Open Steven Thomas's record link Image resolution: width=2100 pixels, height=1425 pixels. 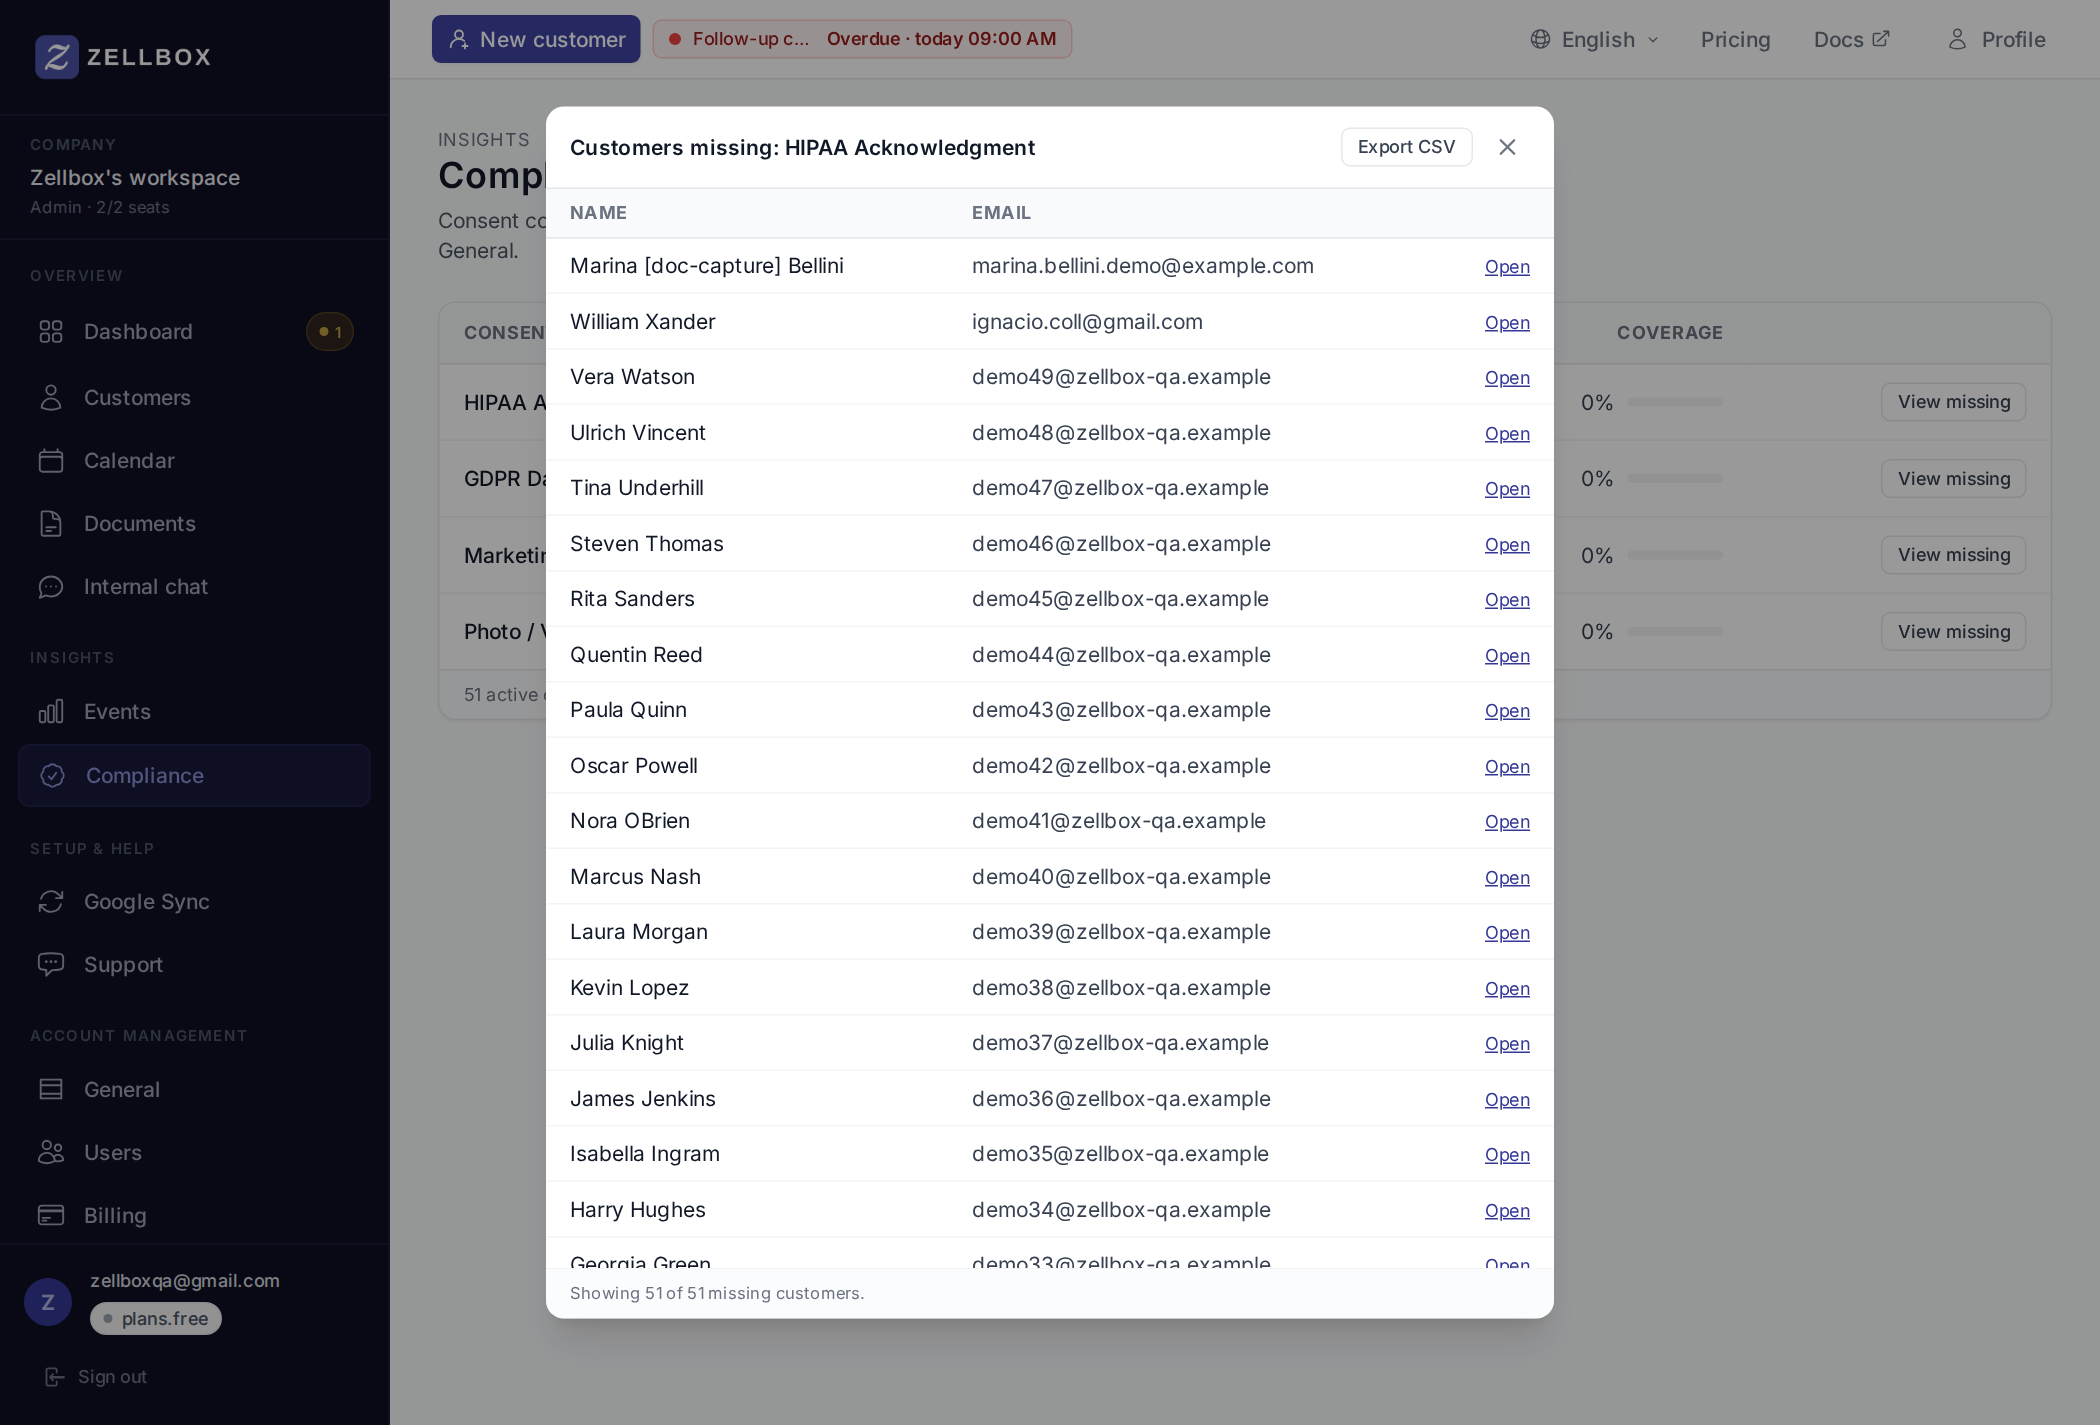click(x=1507, y=545)
